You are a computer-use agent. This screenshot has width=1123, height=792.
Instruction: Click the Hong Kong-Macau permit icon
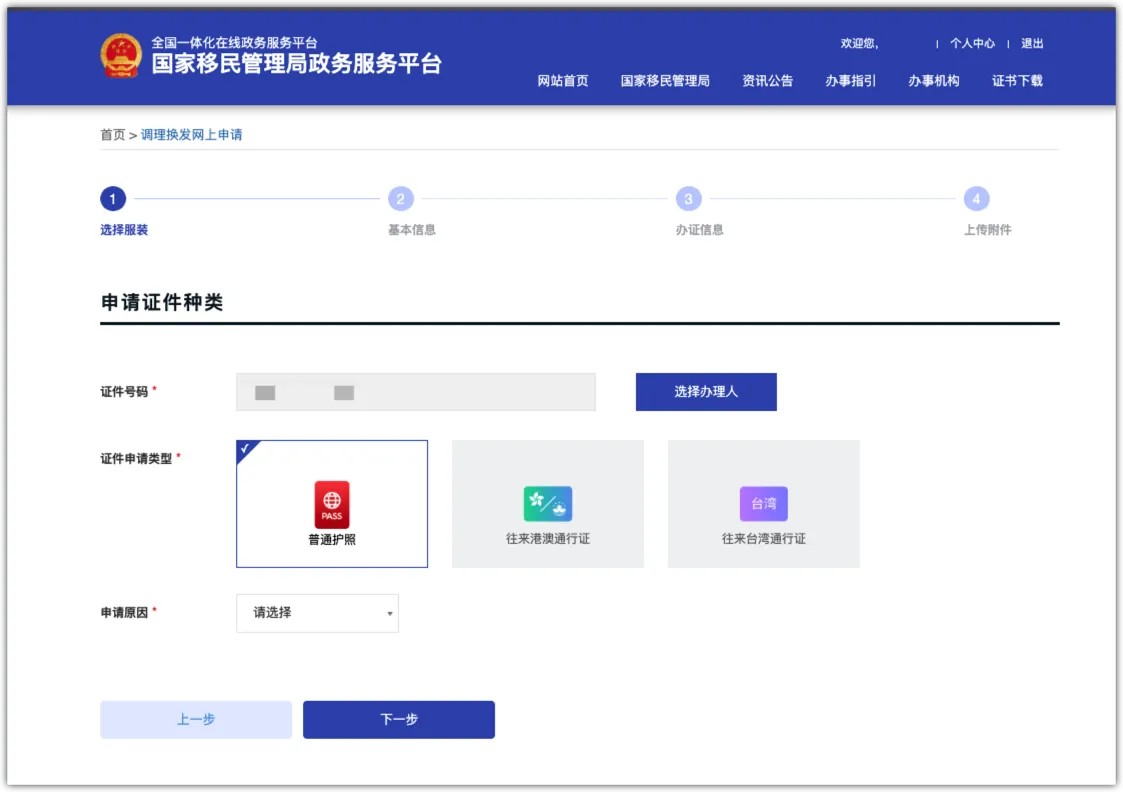coord(548,504)
